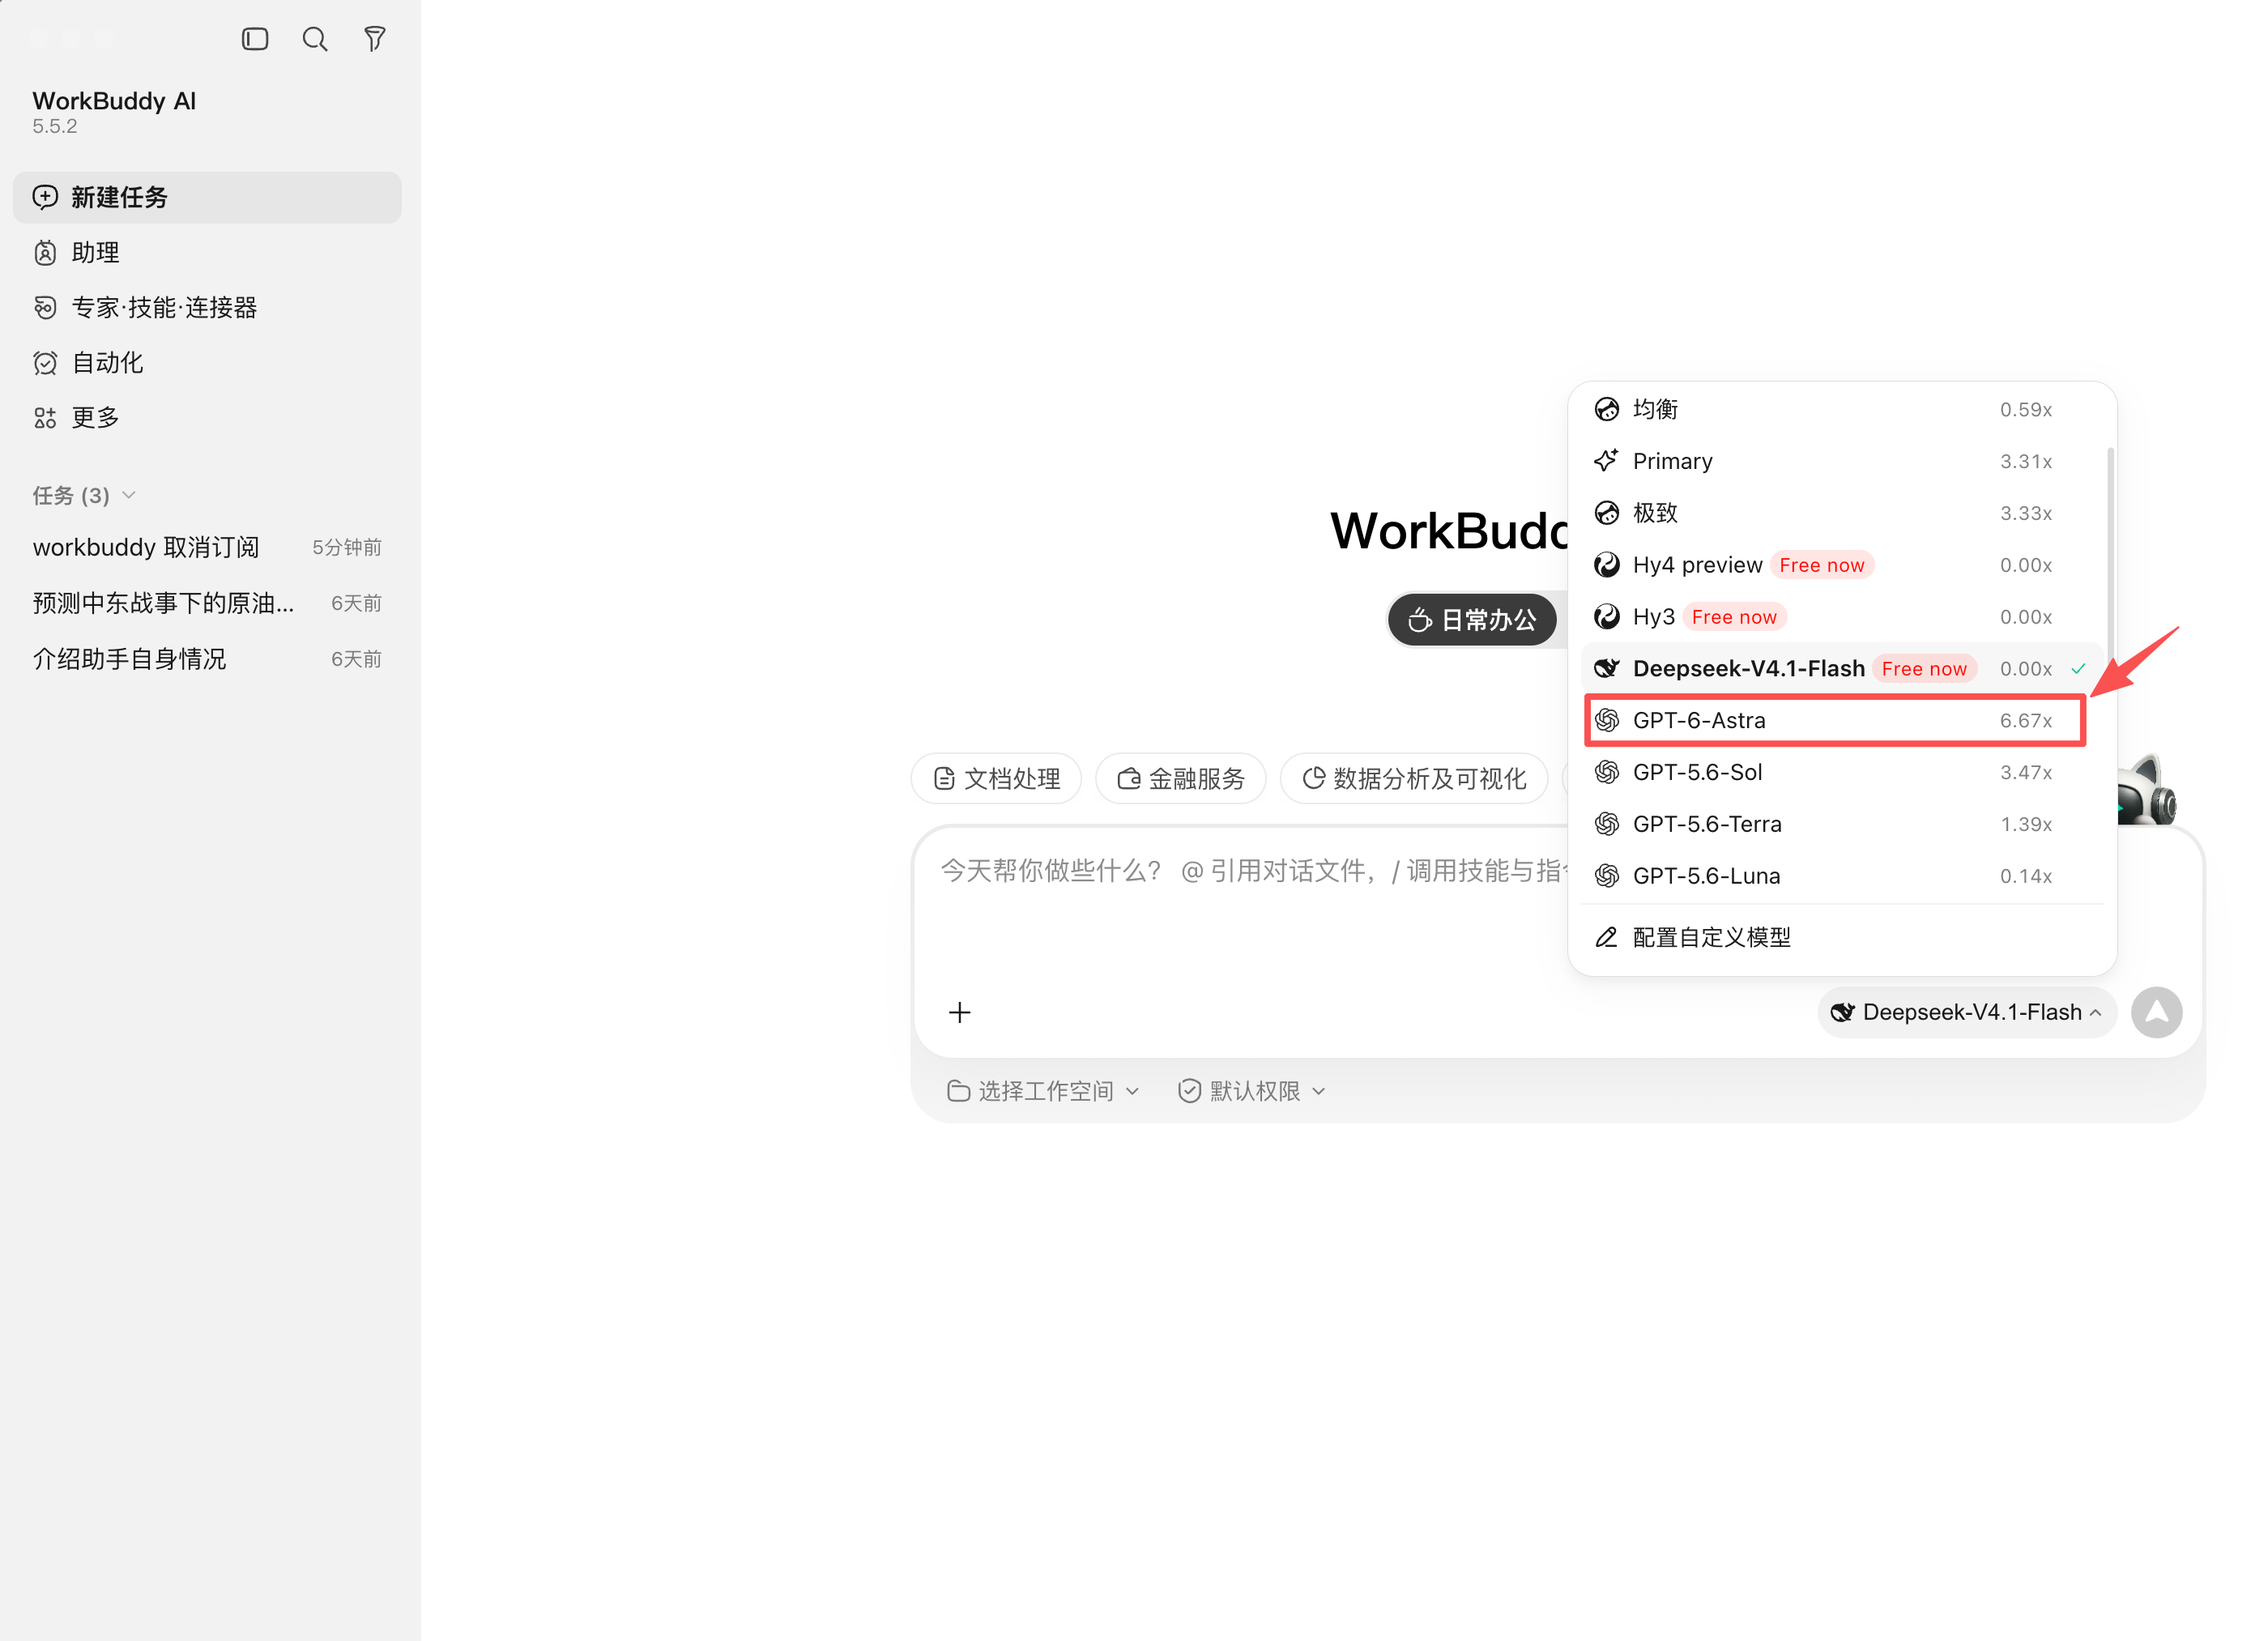The width and height of the screenshot is (2268, 1641).
Task: Click the 金融服务 wallet icon
Action: (1129, 779)
